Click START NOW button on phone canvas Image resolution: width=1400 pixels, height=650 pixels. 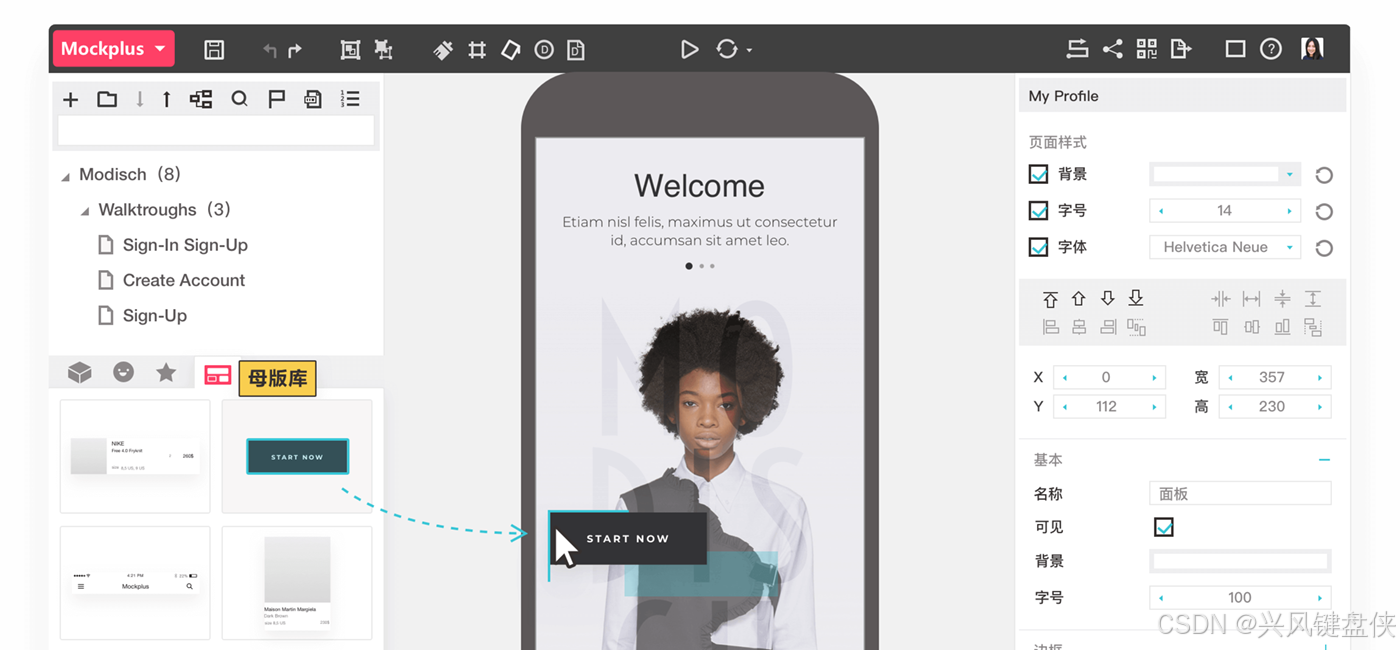(628, 538)
